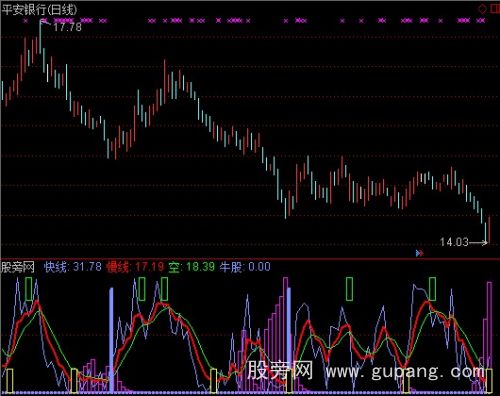500x396 pixels.
Task: Select the 空: 18.39 indicator value
Action: pyautogui.click(x=191, y=267)
